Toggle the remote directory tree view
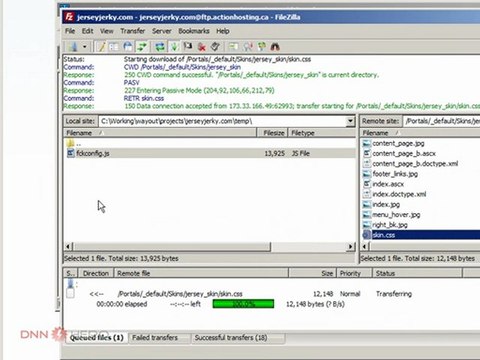The image size is (480, 360). tap(128, 47)
